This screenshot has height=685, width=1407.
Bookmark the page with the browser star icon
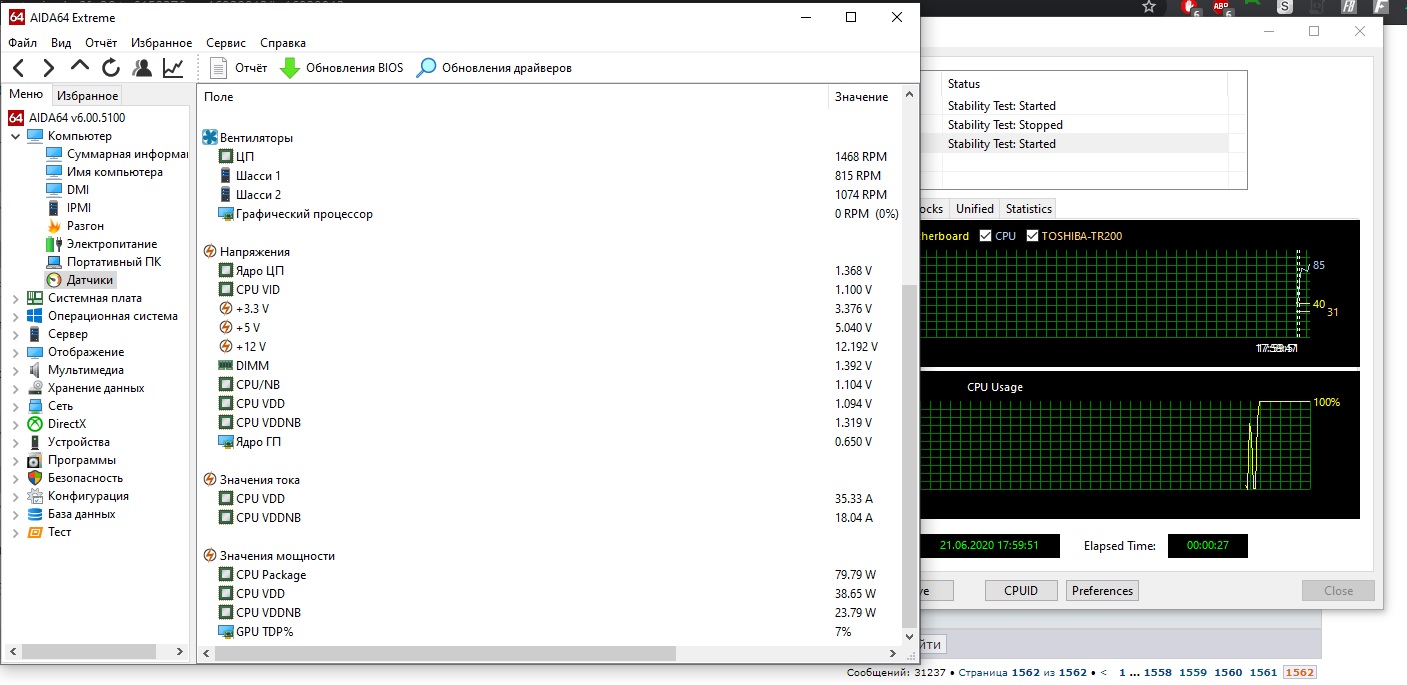pyautogui.click(x=1150, y=7)
